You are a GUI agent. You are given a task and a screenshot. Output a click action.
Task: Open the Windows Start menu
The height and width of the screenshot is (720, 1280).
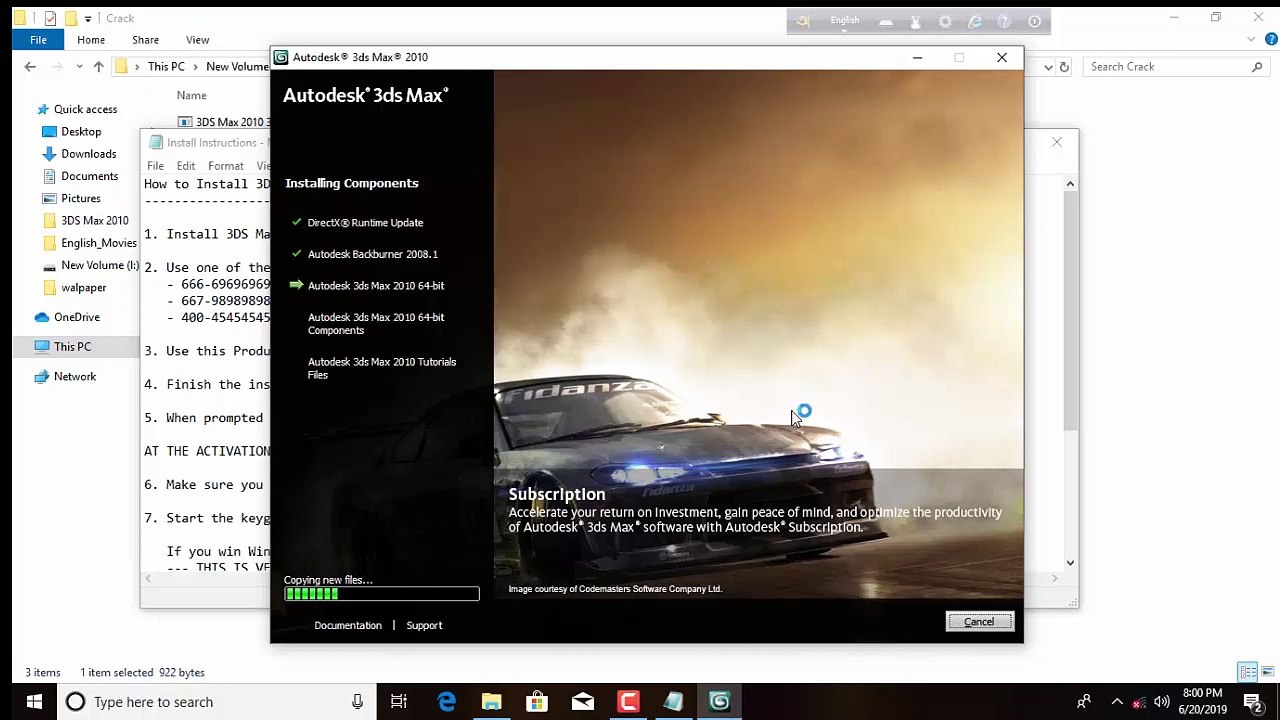point(33,702)
